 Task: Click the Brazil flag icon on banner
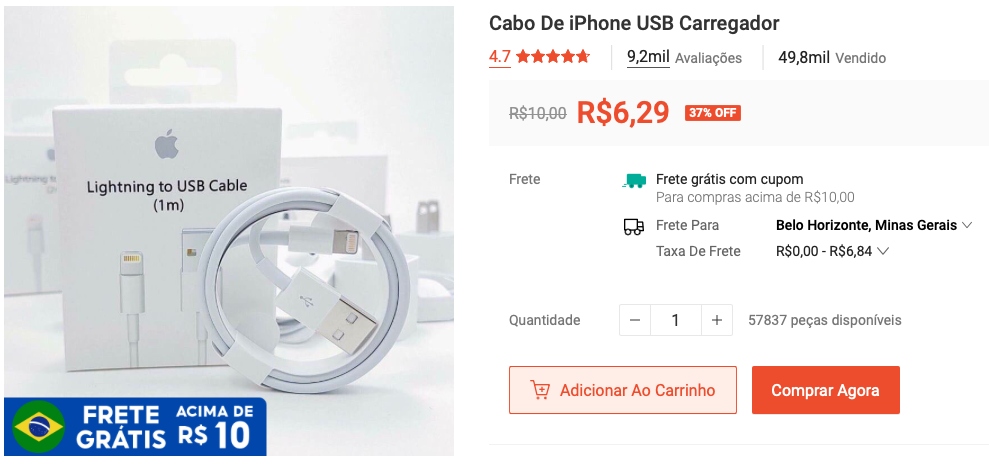[39, 427]
